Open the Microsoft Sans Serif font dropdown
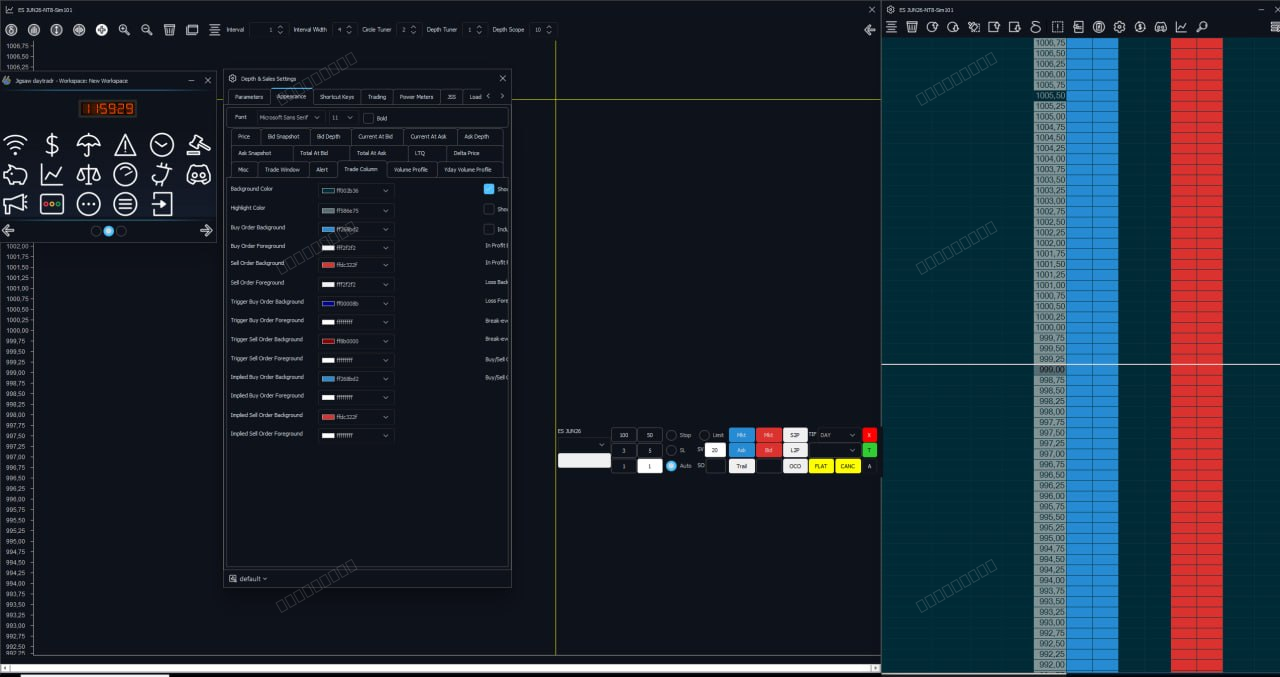Screen dimensions: 1280x677 point(290,118)
